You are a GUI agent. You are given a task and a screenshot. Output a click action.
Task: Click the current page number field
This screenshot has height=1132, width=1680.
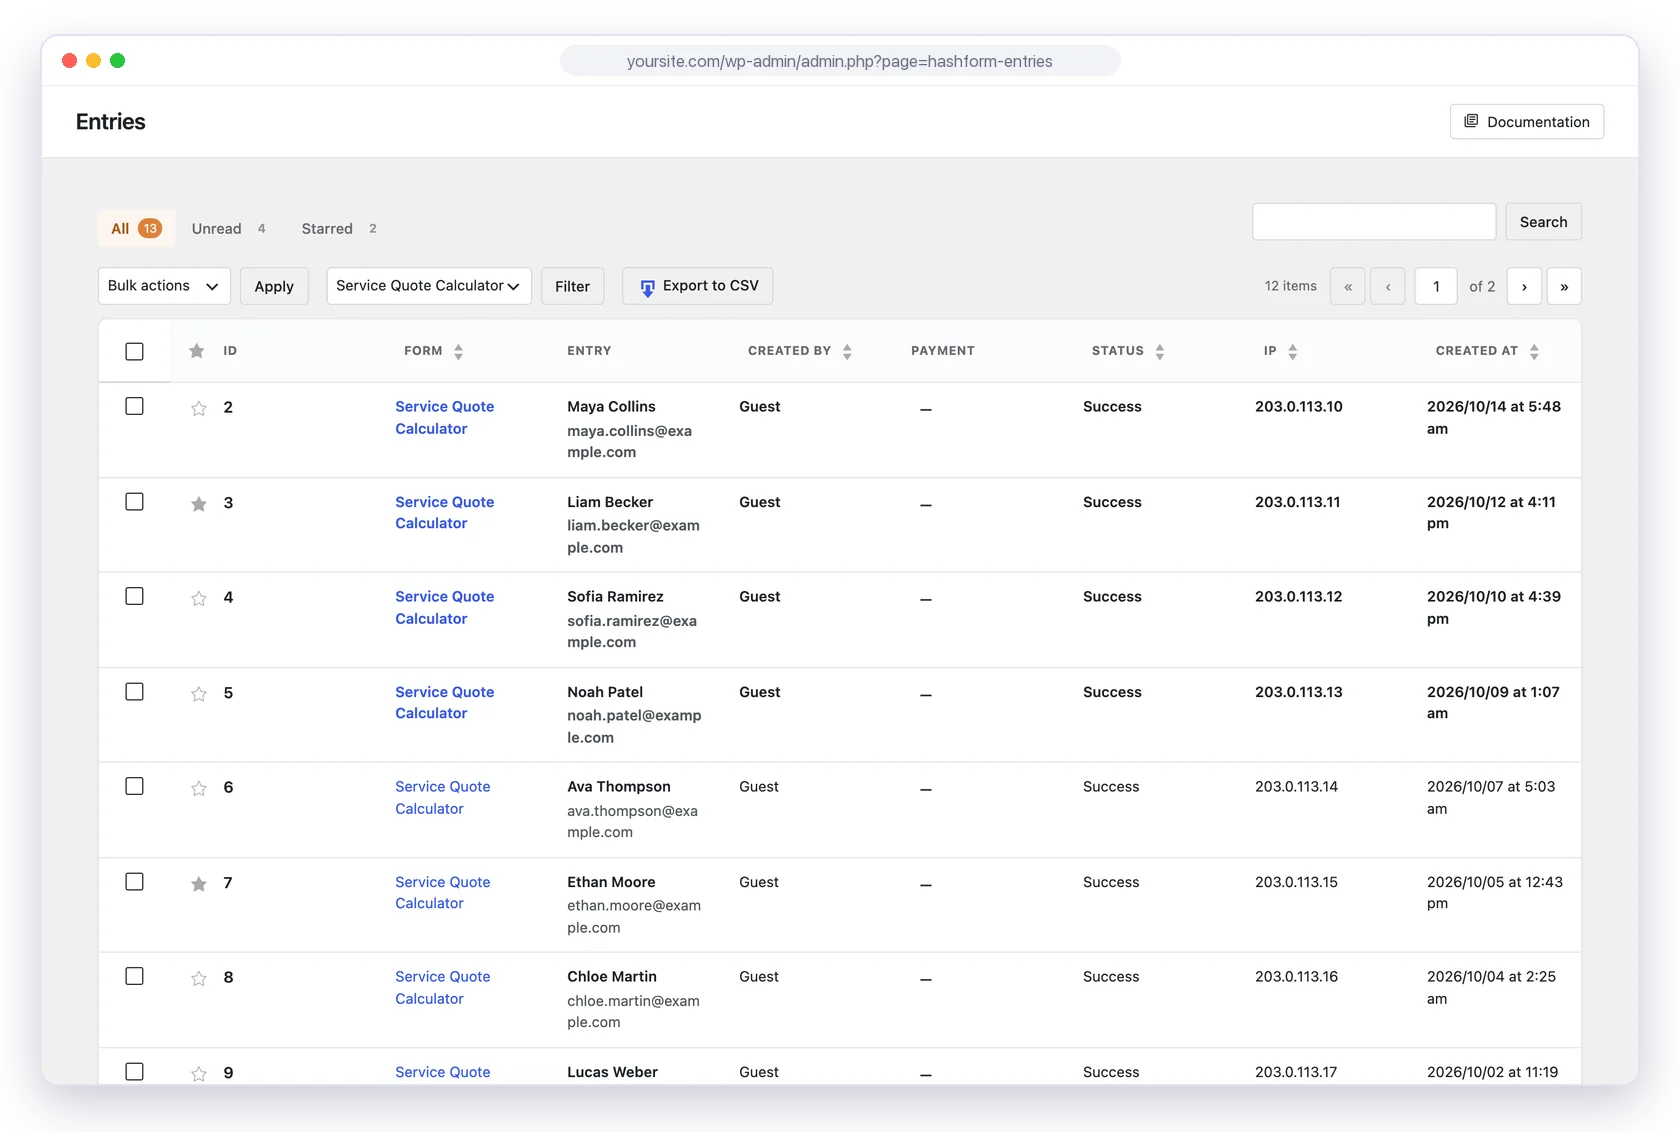click(x=1436, y=286)
